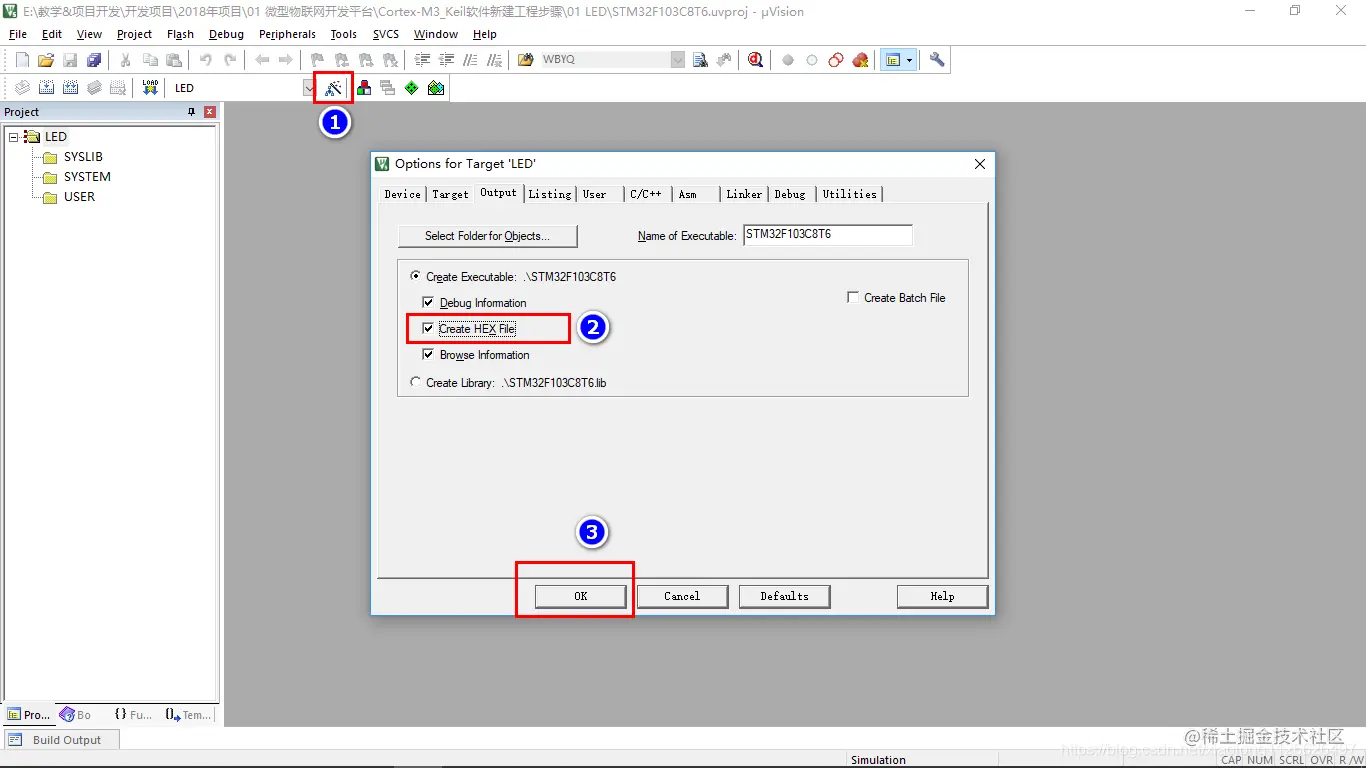Click the Manage Multi-Project Workspace icon
The height and width of the screenshot is (768, 1366).
coord(388,88)
